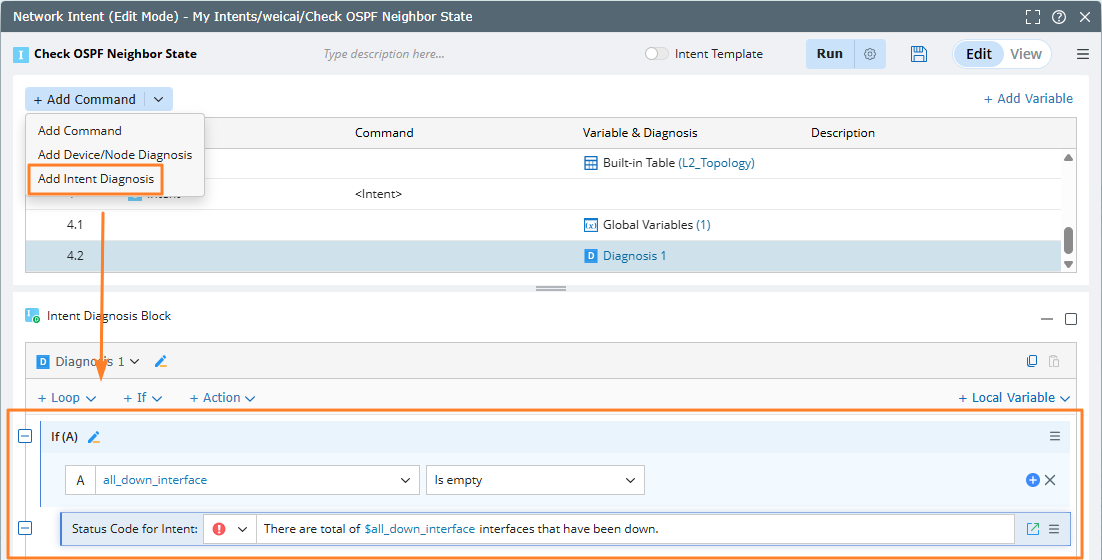The image size is (1102, 560).
Task: Choose Add Device/Node Diagnosis option
Action: coord(115,155)
